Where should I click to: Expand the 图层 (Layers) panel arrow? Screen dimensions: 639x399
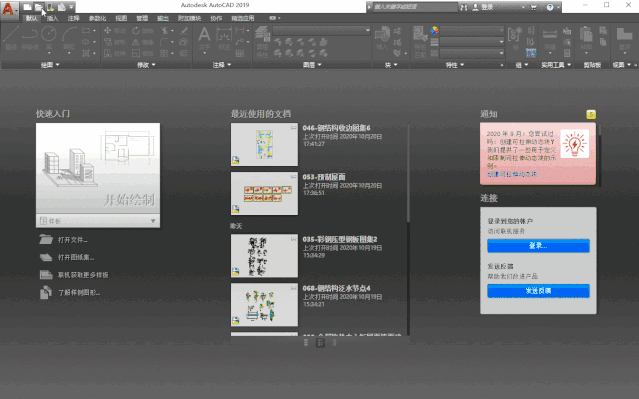[320, 65]
